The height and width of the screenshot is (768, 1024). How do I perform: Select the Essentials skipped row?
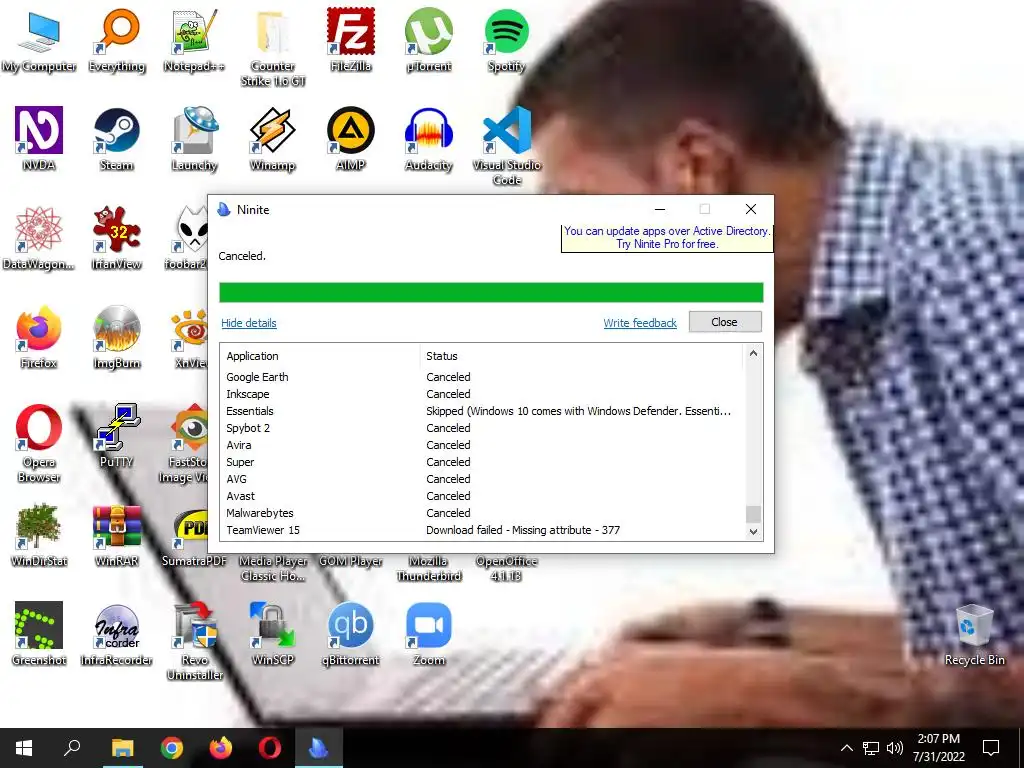pyautogui.click(x=482, y=411)
